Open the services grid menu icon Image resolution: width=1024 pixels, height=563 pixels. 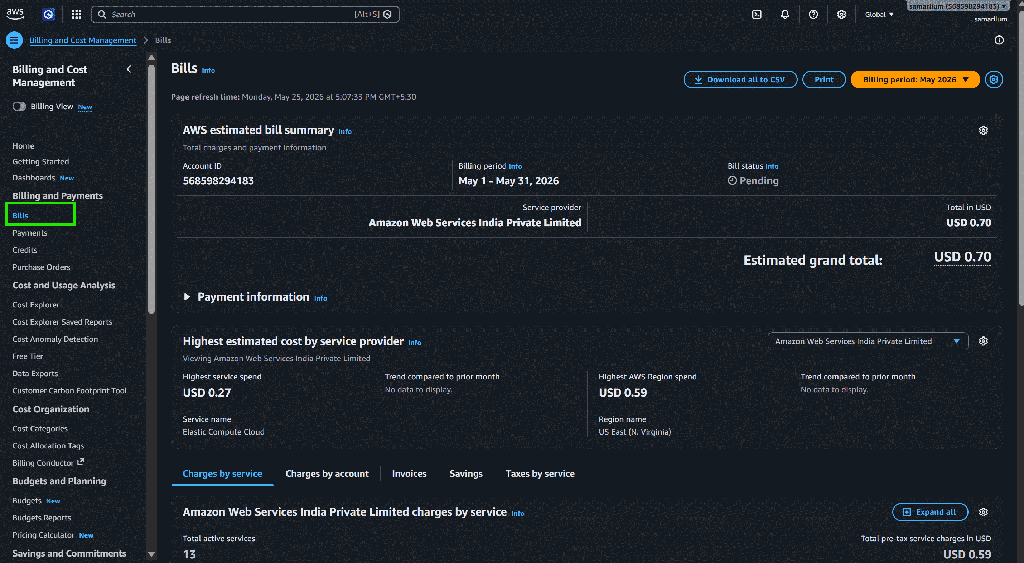(x=76, y=14)
